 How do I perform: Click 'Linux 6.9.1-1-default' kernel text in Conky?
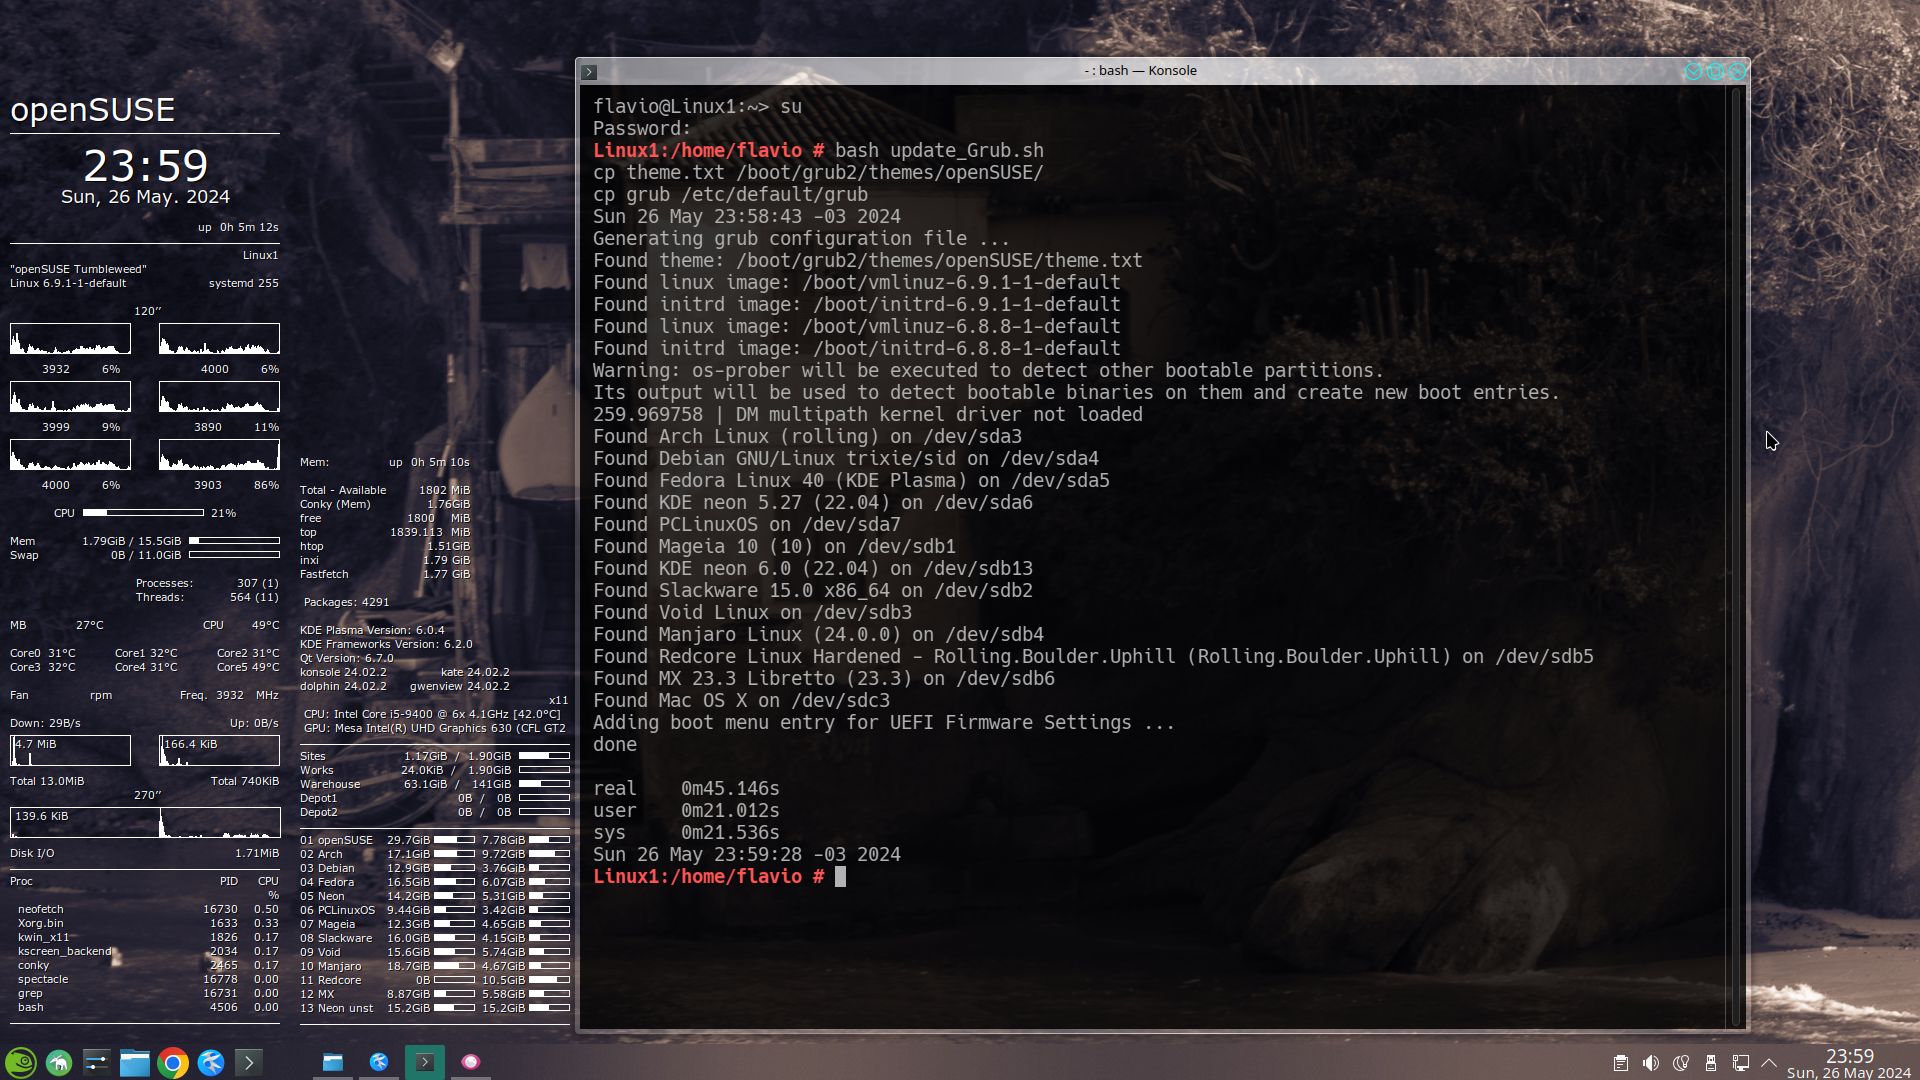point(68,283)
